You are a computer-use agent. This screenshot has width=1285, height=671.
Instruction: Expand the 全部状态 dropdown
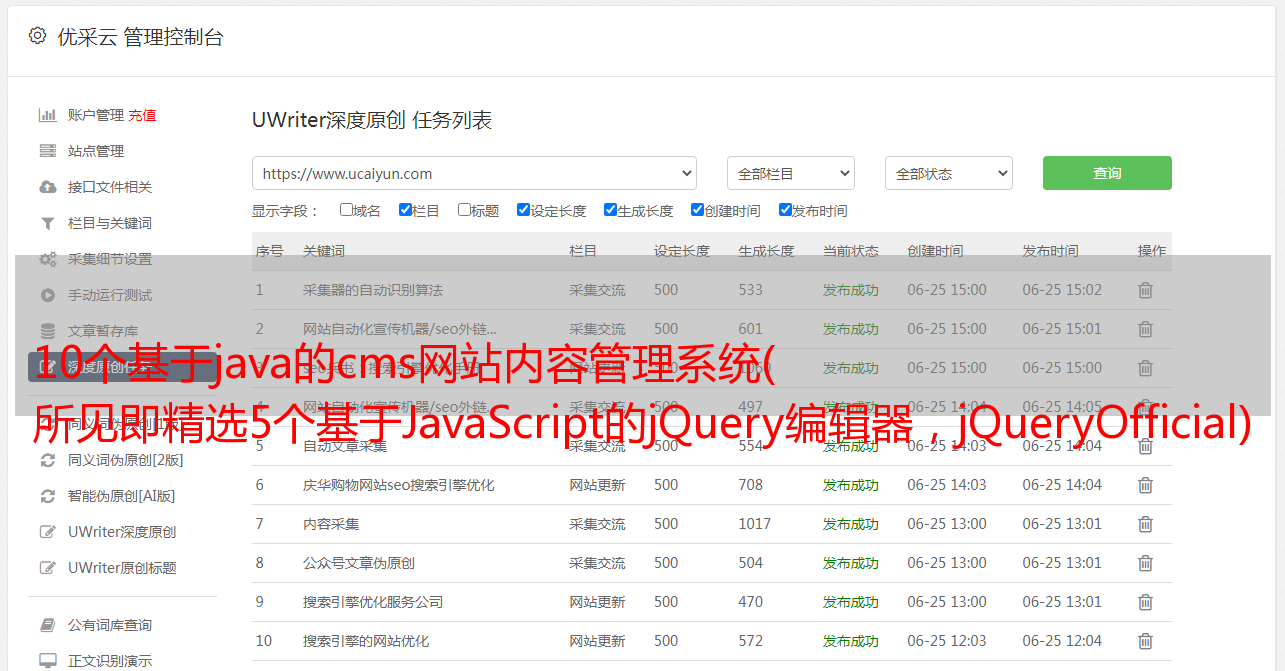pyautogui.click(x=949, y=173)
